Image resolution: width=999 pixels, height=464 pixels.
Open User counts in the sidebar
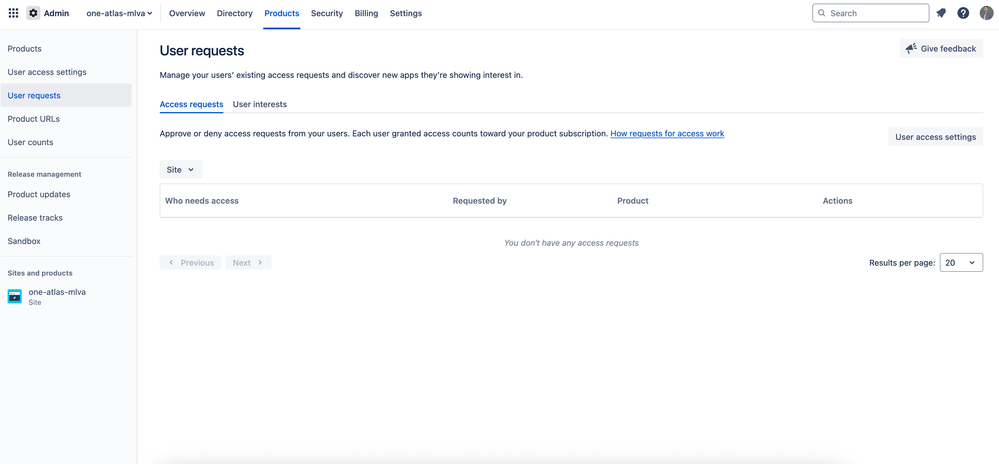[x=66, y=142]
